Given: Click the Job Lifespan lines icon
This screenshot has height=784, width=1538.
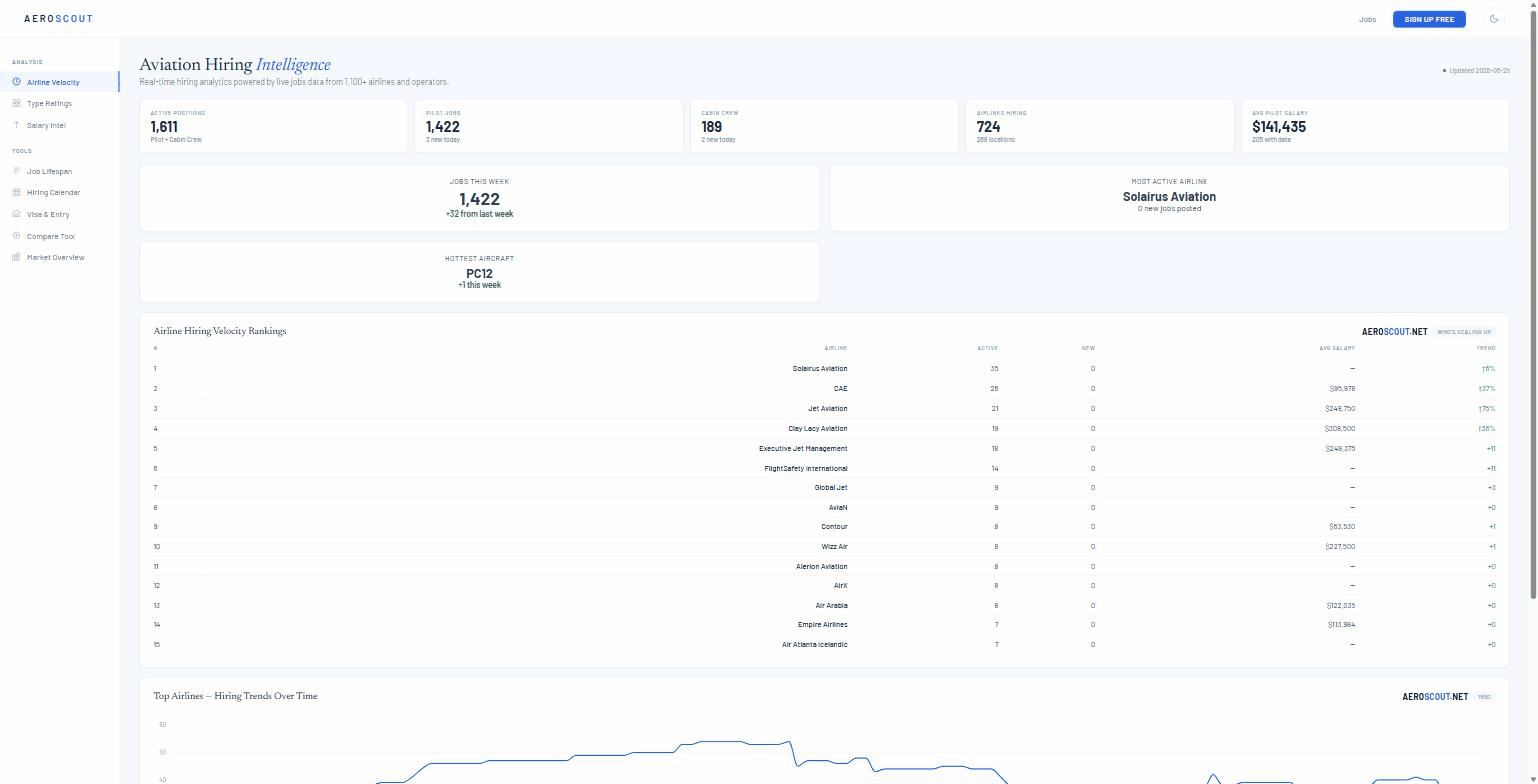Looking at the screenshot, I should point(16,171).
